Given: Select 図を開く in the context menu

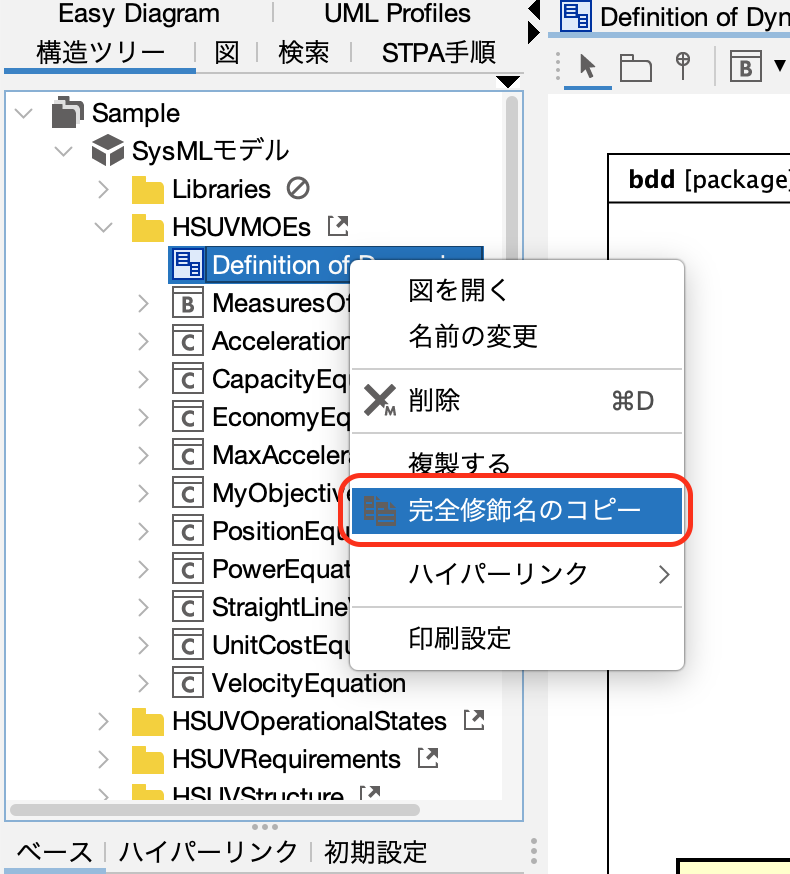Looking at the screenshot, I should [459, 290].
